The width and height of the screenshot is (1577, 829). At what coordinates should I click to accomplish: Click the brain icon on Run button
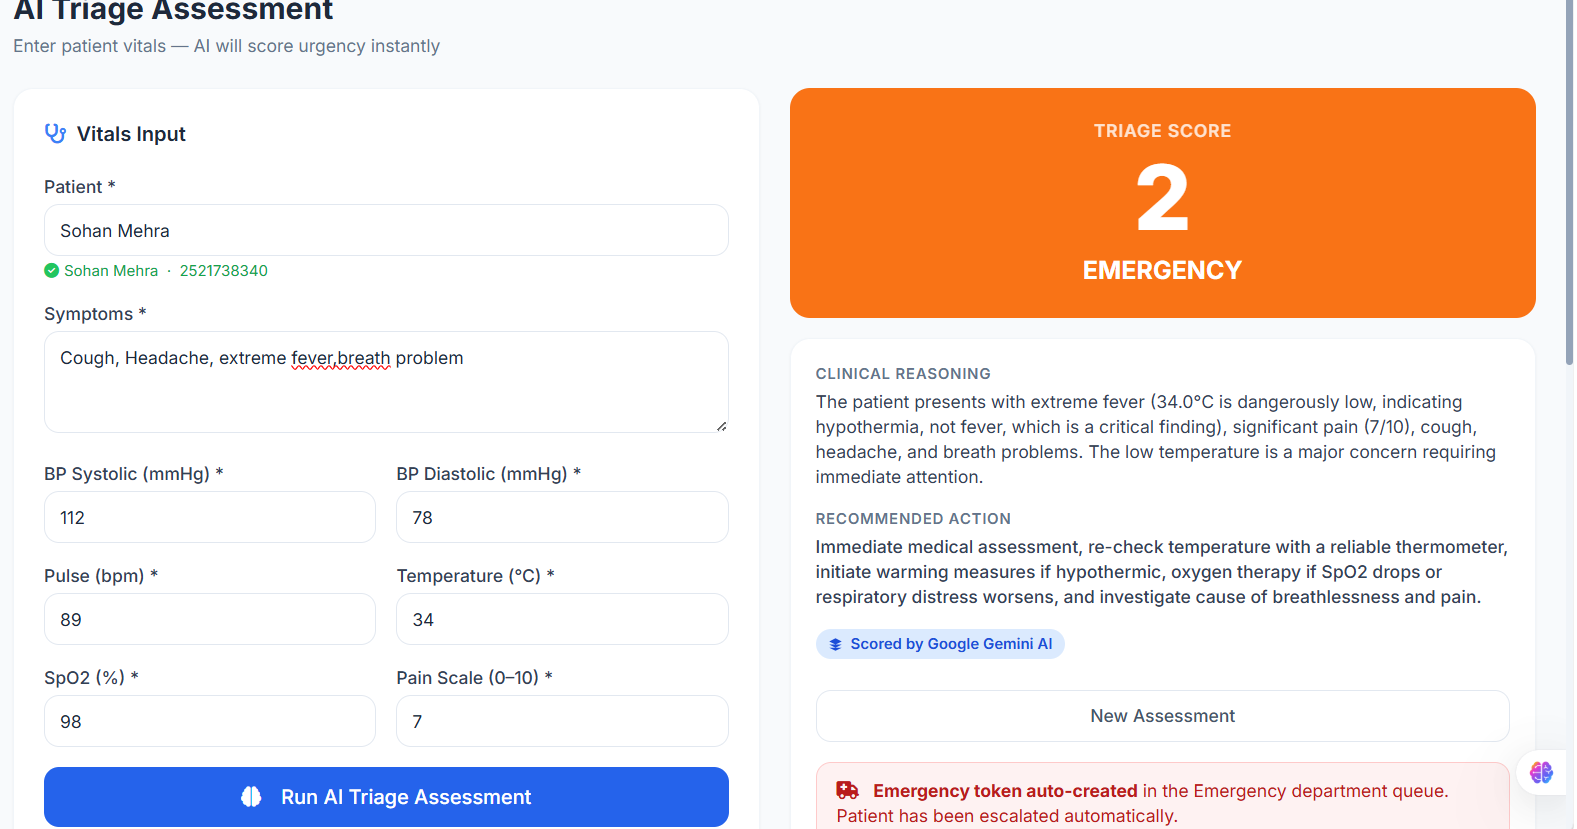pyautogui.click(x=251, y=796)
